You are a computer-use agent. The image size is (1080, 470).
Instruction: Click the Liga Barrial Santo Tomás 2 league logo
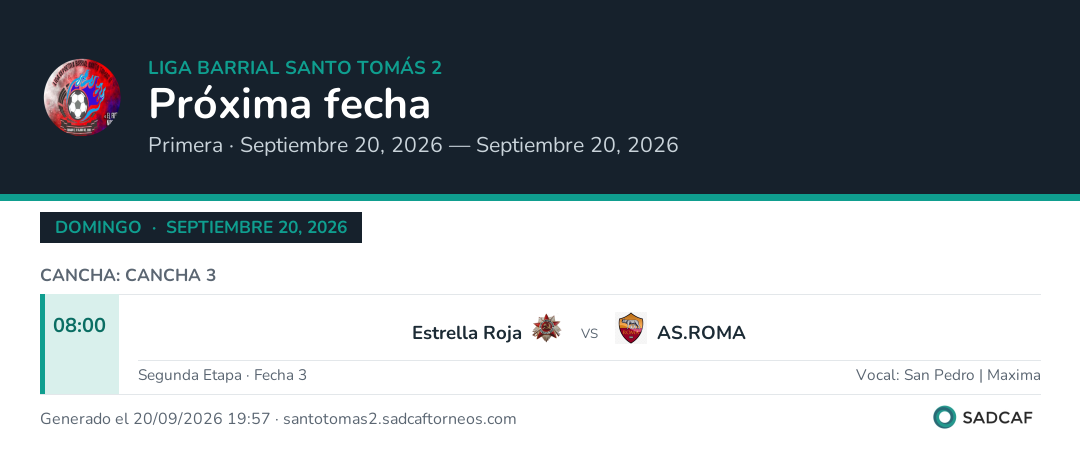point(82,97)
